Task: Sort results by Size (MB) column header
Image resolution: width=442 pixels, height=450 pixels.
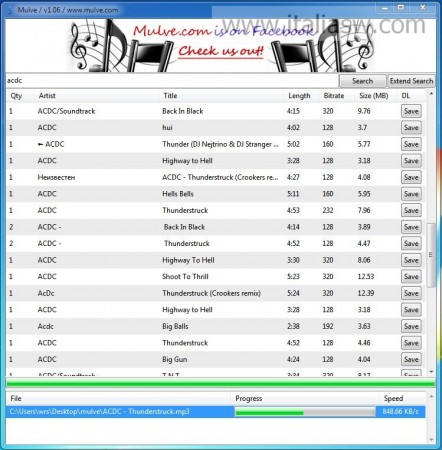Action: click(374, 96)
